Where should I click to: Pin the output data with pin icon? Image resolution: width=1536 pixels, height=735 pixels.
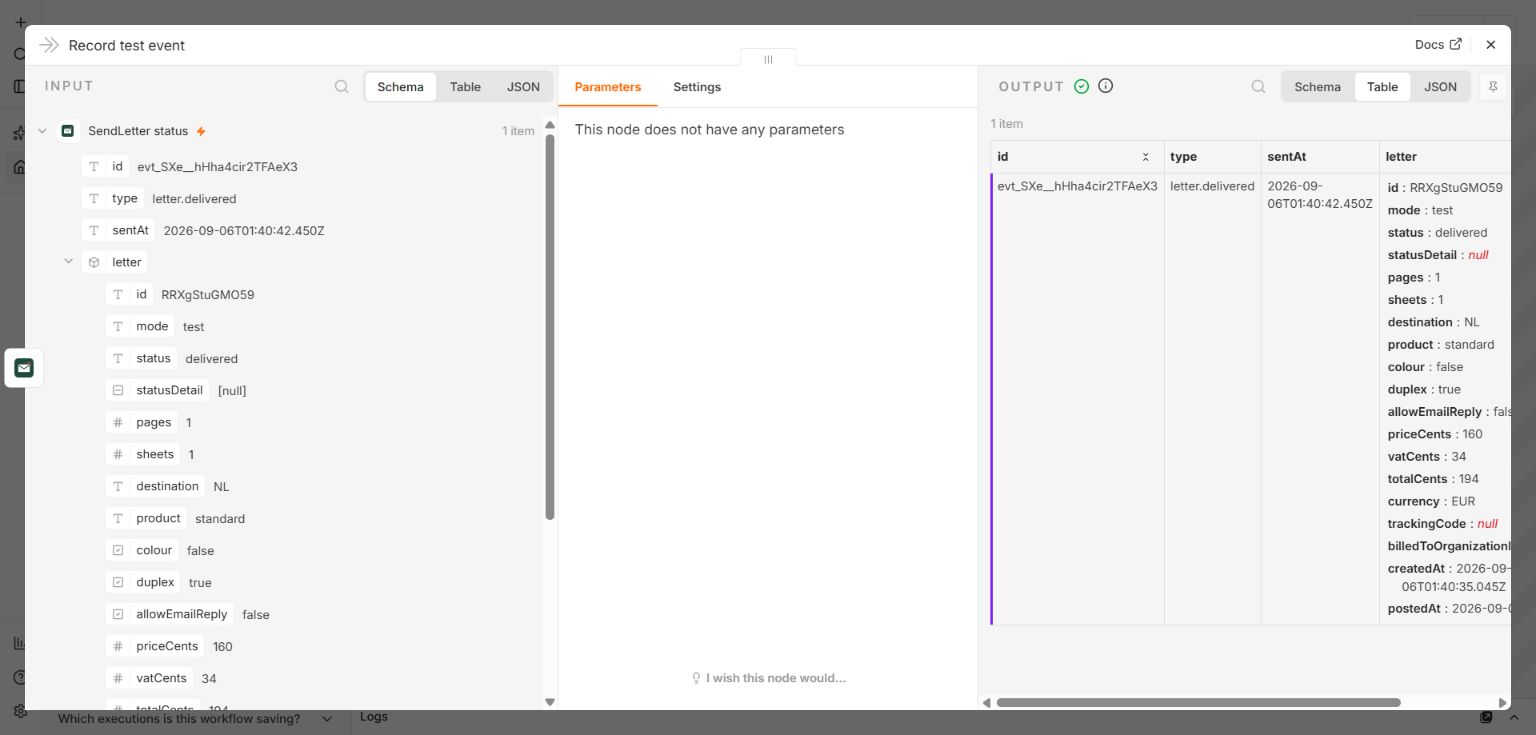[1493, 87]
